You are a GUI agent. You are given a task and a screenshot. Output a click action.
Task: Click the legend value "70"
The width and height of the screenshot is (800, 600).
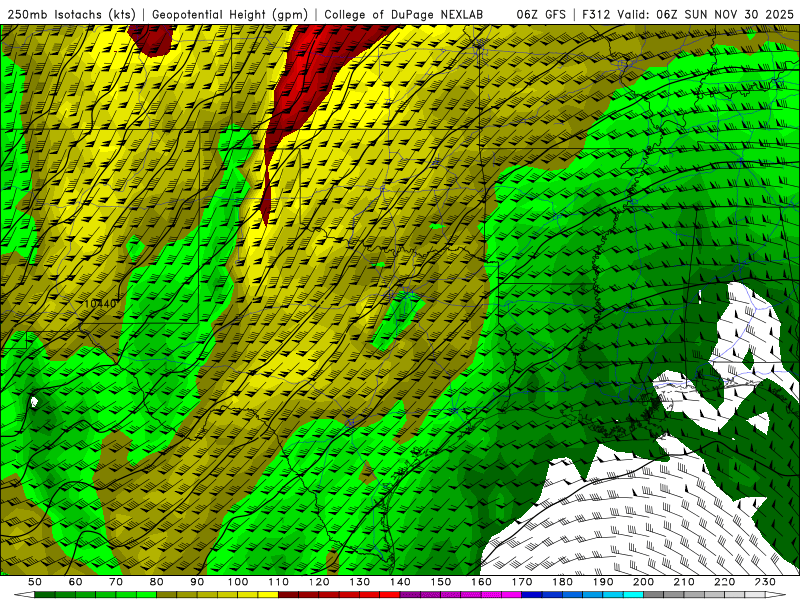click(x=116, y=582)
